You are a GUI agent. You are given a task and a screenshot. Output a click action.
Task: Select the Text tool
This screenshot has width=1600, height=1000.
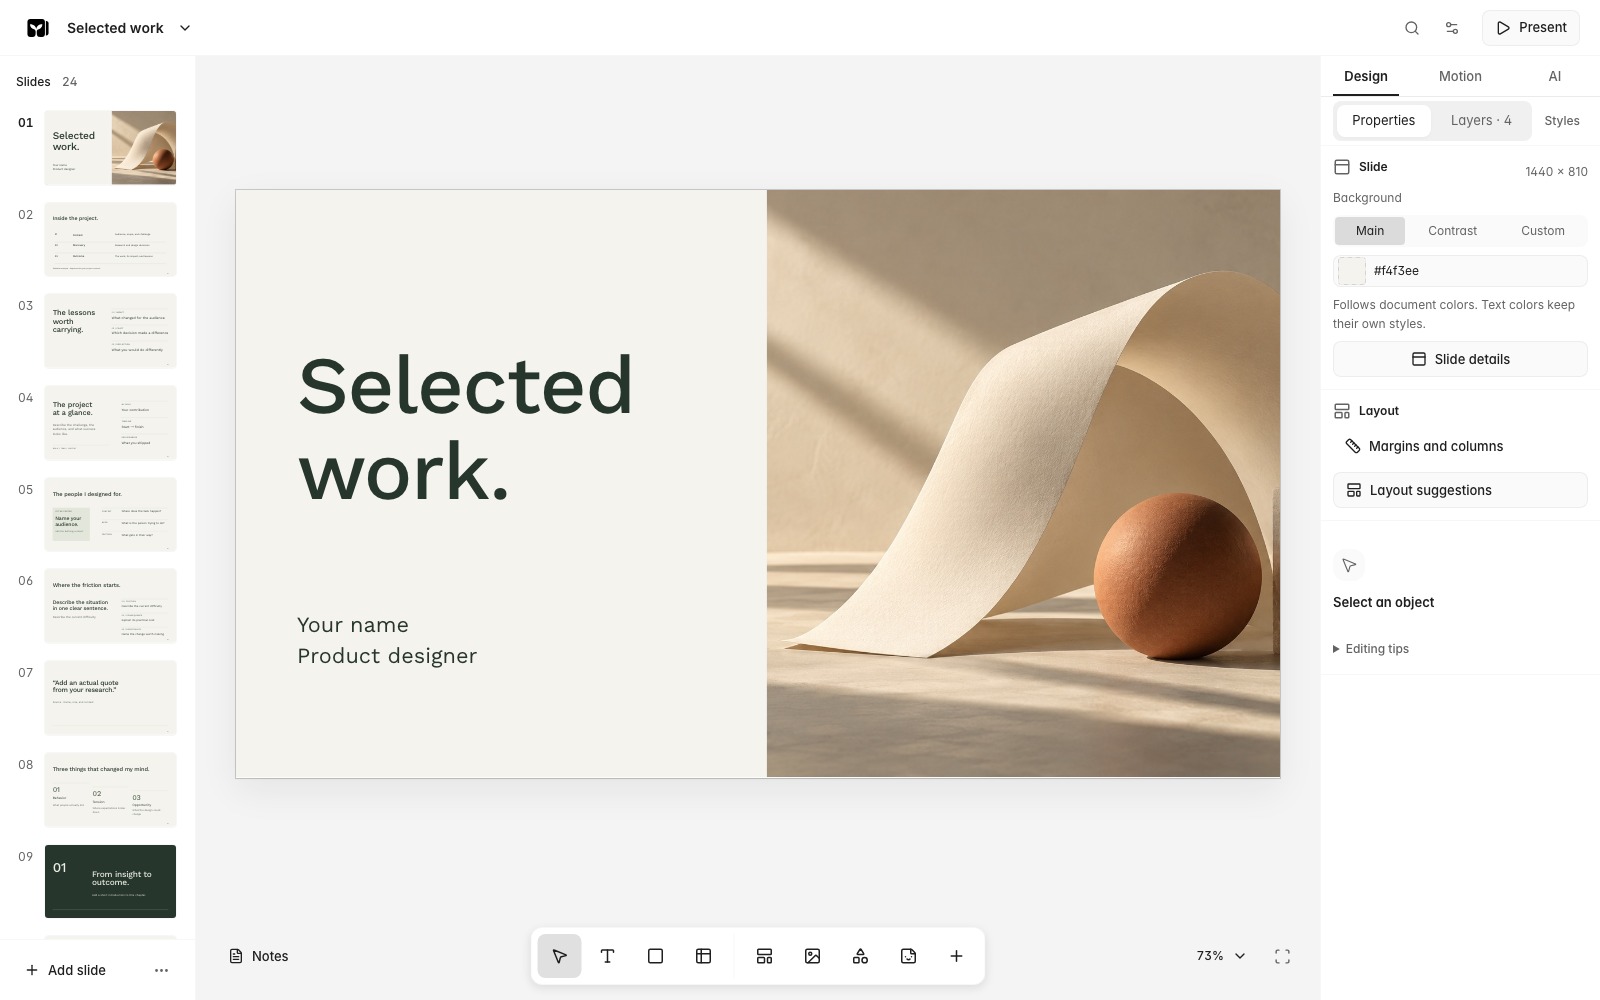click(607, 956)
